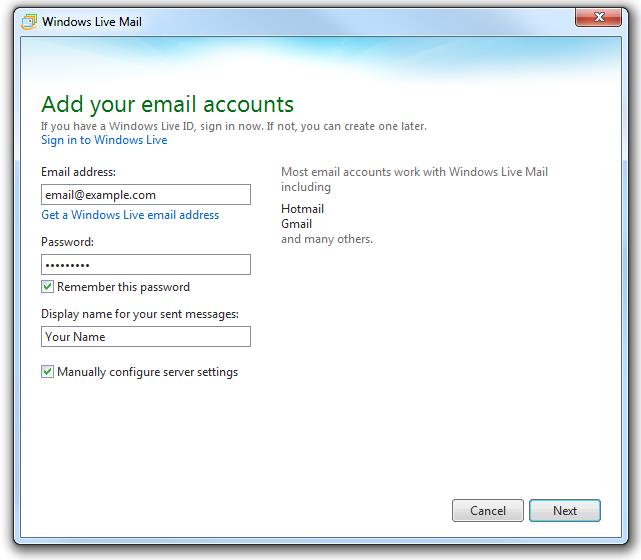Viewport: 641px width, 560px height.
Task: Proceed with the Next button
Action: [x=565, y=511]
